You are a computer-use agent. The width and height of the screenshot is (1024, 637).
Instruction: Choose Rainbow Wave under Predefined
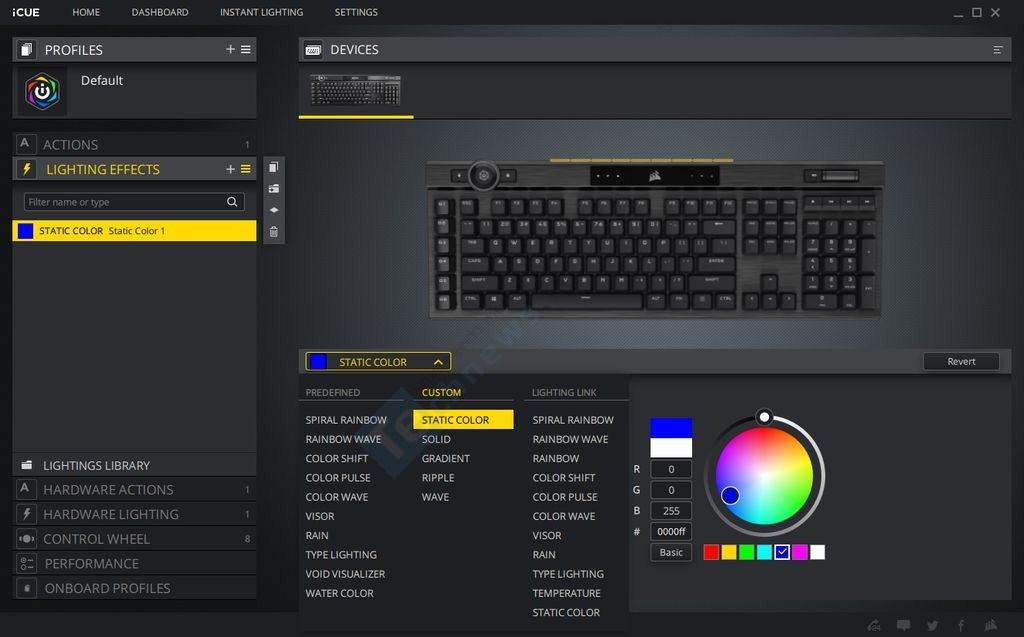343,439
